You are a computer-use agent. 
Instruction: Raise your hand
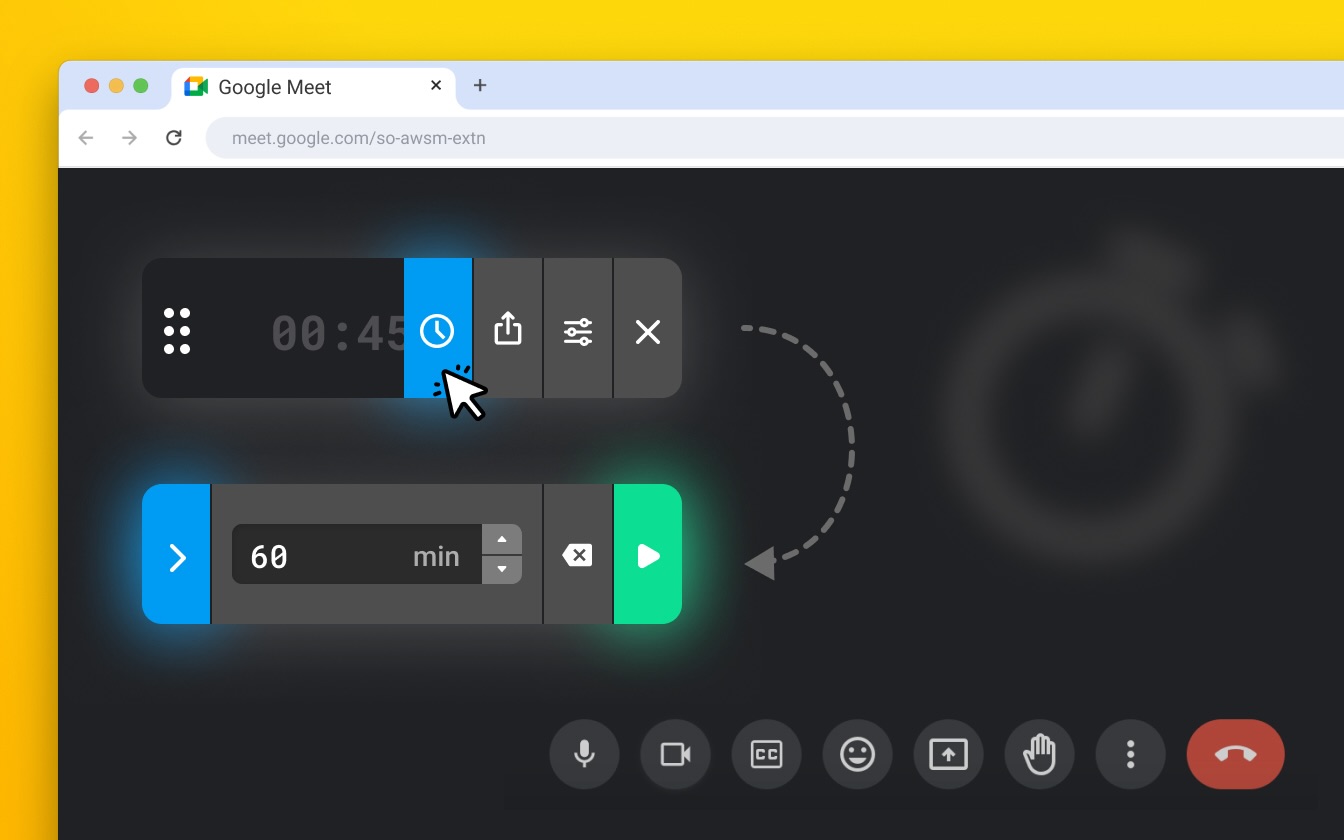click(1040, 754)
